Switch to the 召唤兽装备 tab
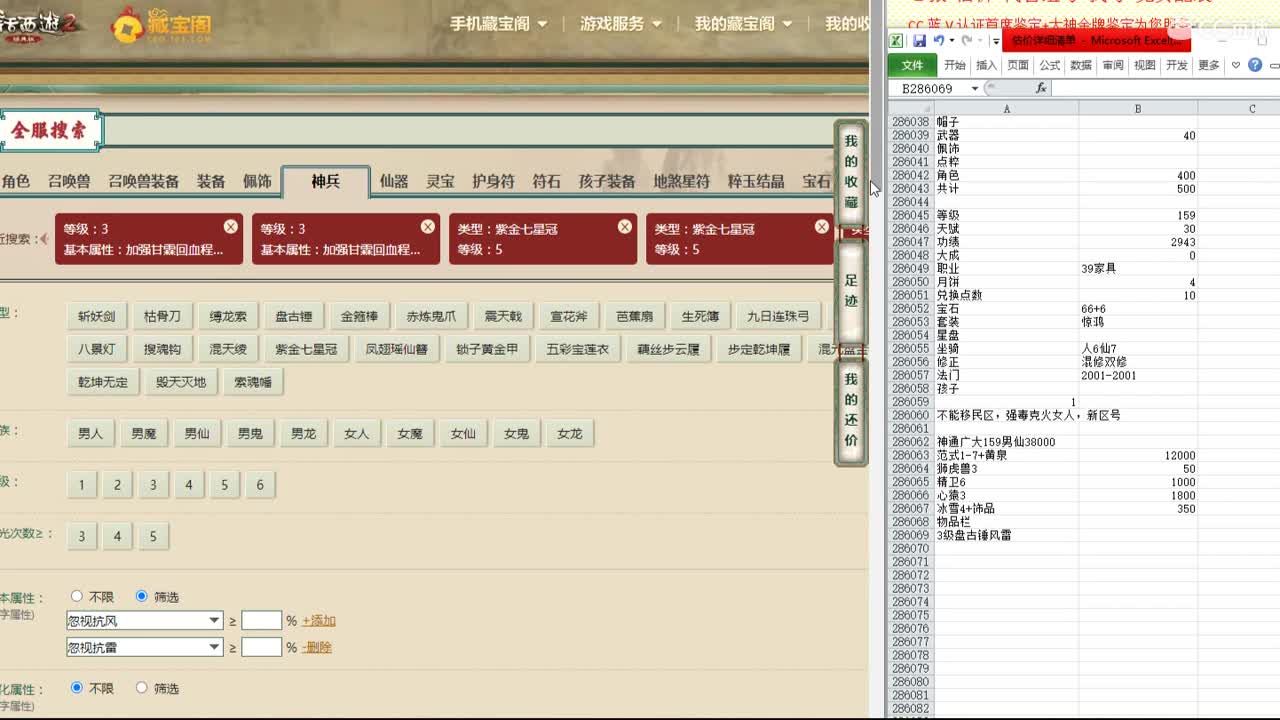1280x720 pixels. point(144,181)
